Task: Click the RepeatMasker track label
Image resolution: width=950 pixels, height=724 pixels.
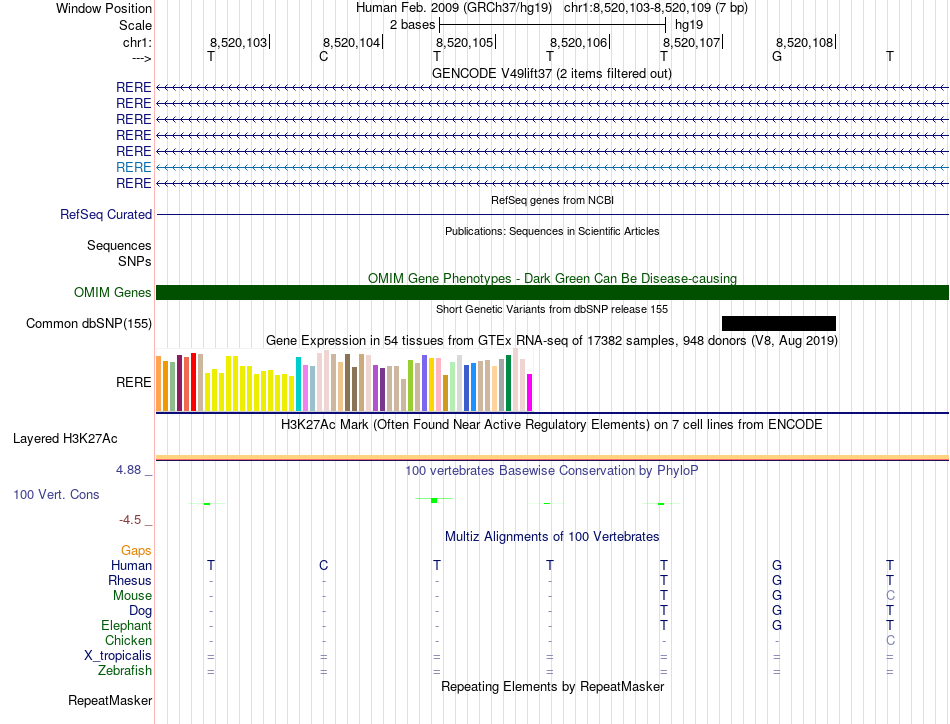Action: [x=110, y=700]
